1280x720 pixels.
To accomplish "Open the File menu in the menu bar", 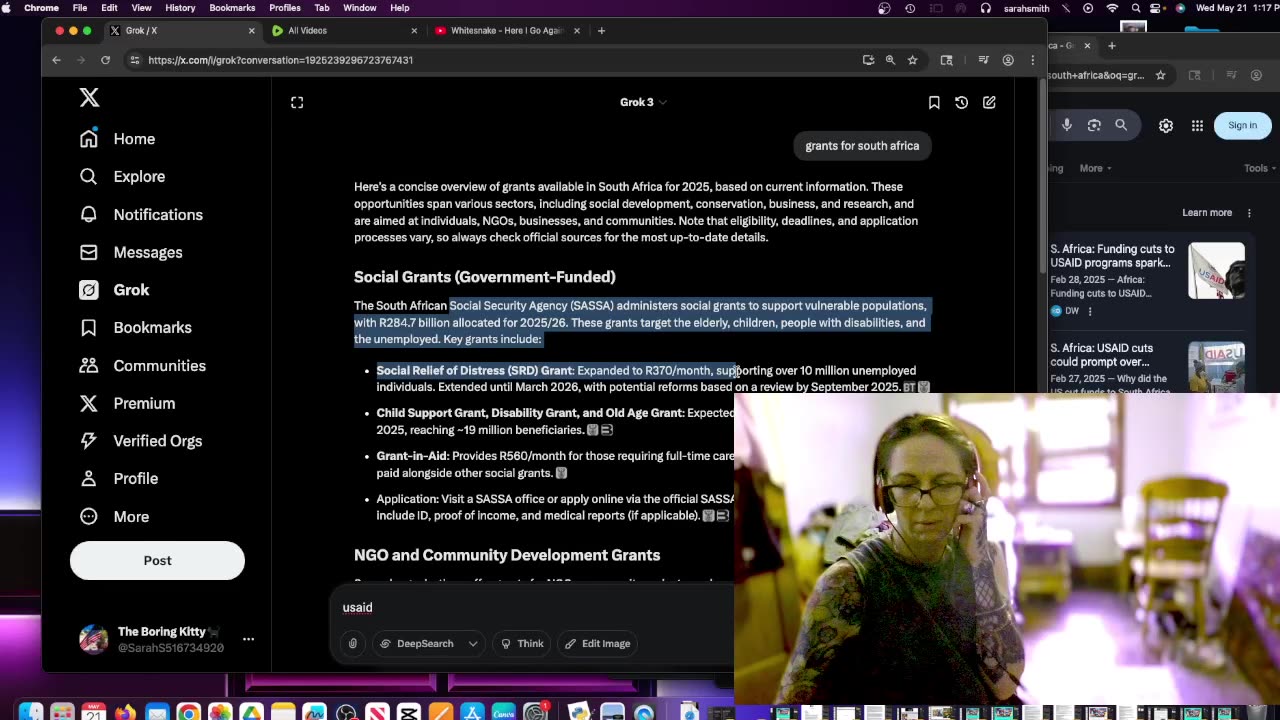I will point(79,8).
